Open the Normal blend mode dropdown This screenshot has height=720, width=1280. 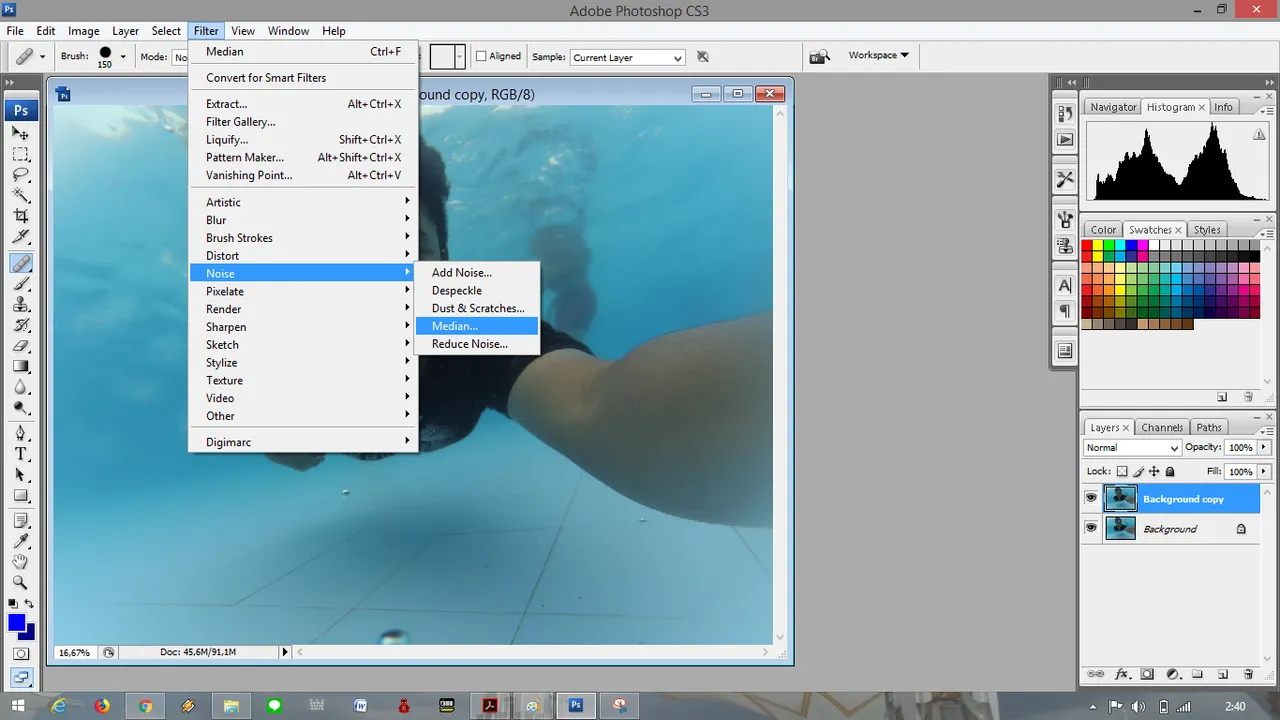click(x=1133, y=448)
